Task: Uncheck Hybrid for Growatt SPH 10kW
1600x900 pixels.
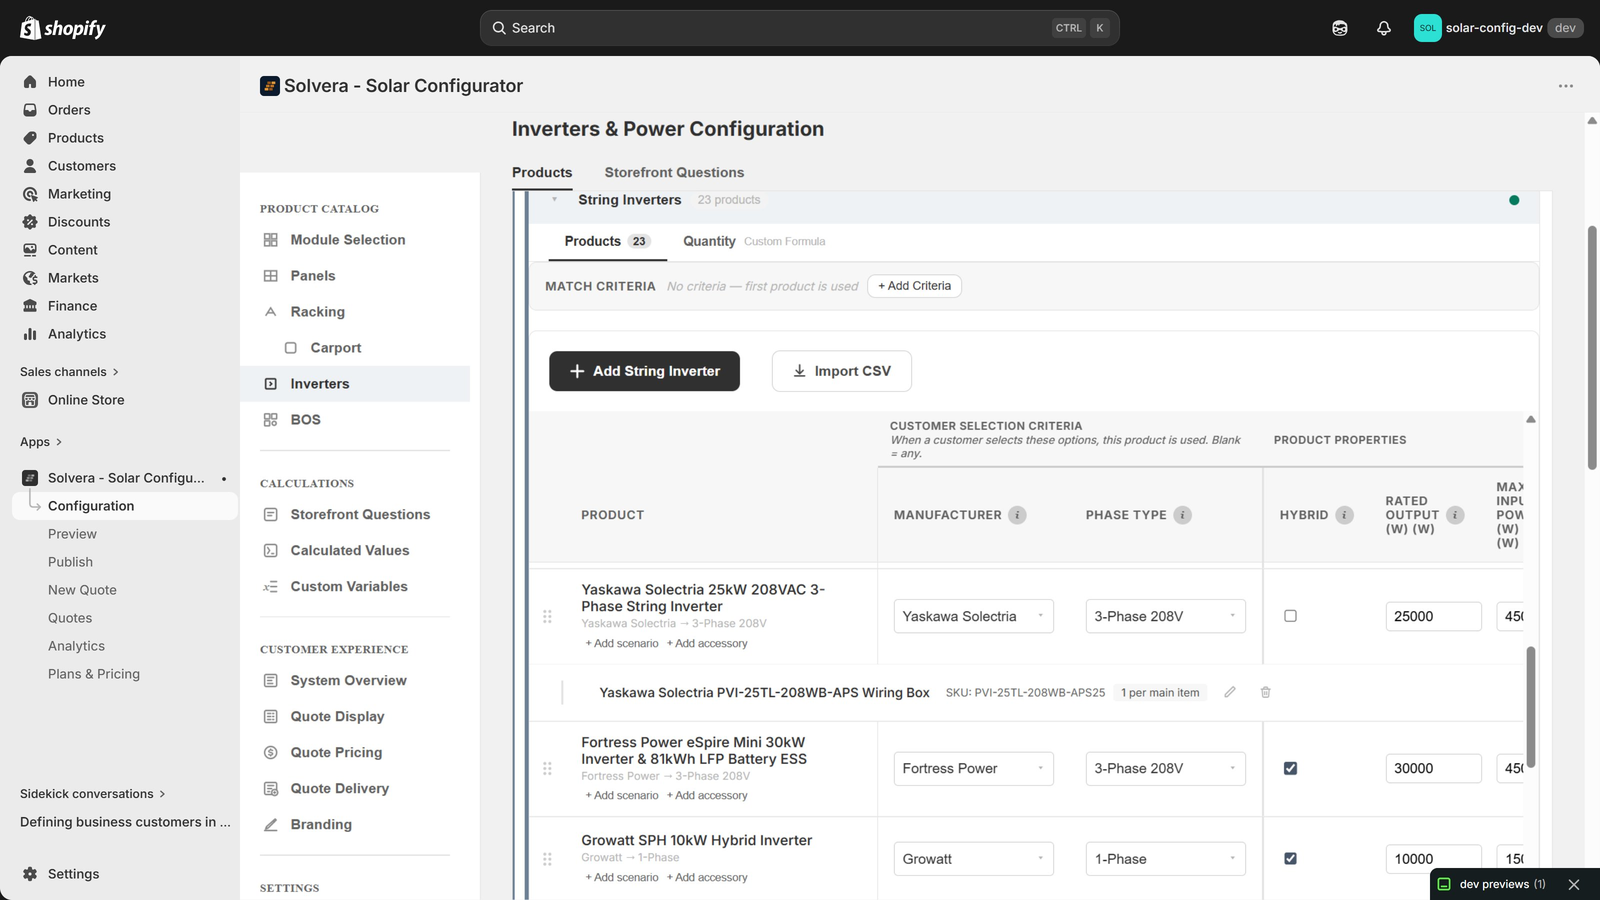Action: click(1290, 858)
